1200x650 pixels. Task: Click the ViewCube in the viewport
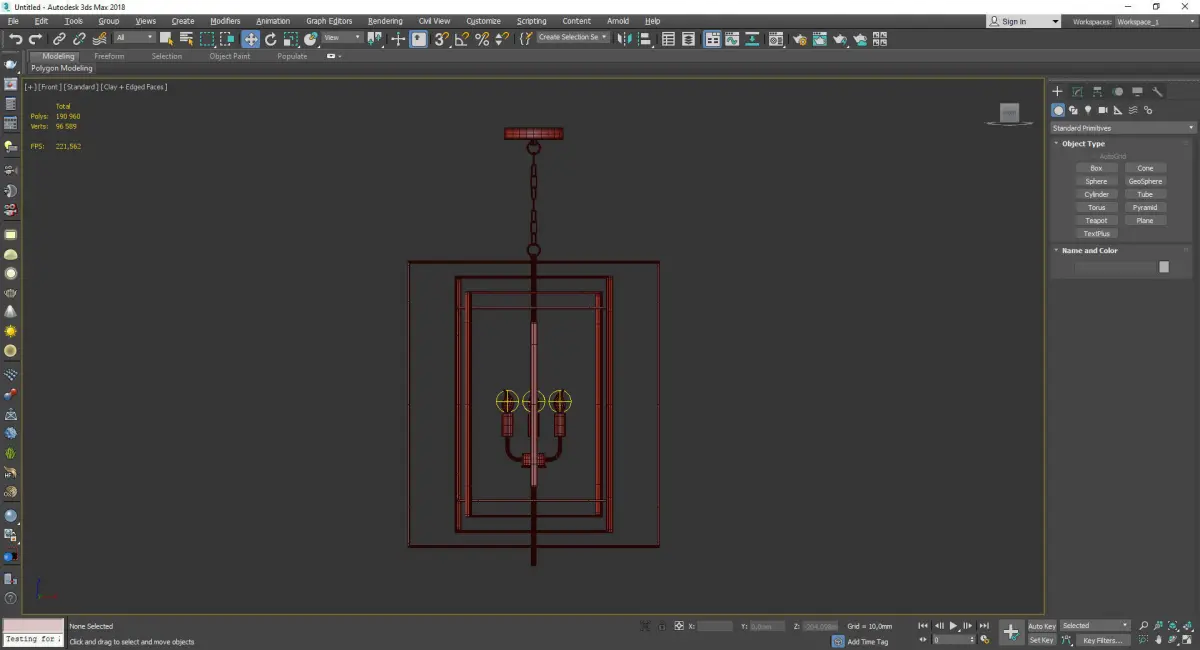[1010, 113]
